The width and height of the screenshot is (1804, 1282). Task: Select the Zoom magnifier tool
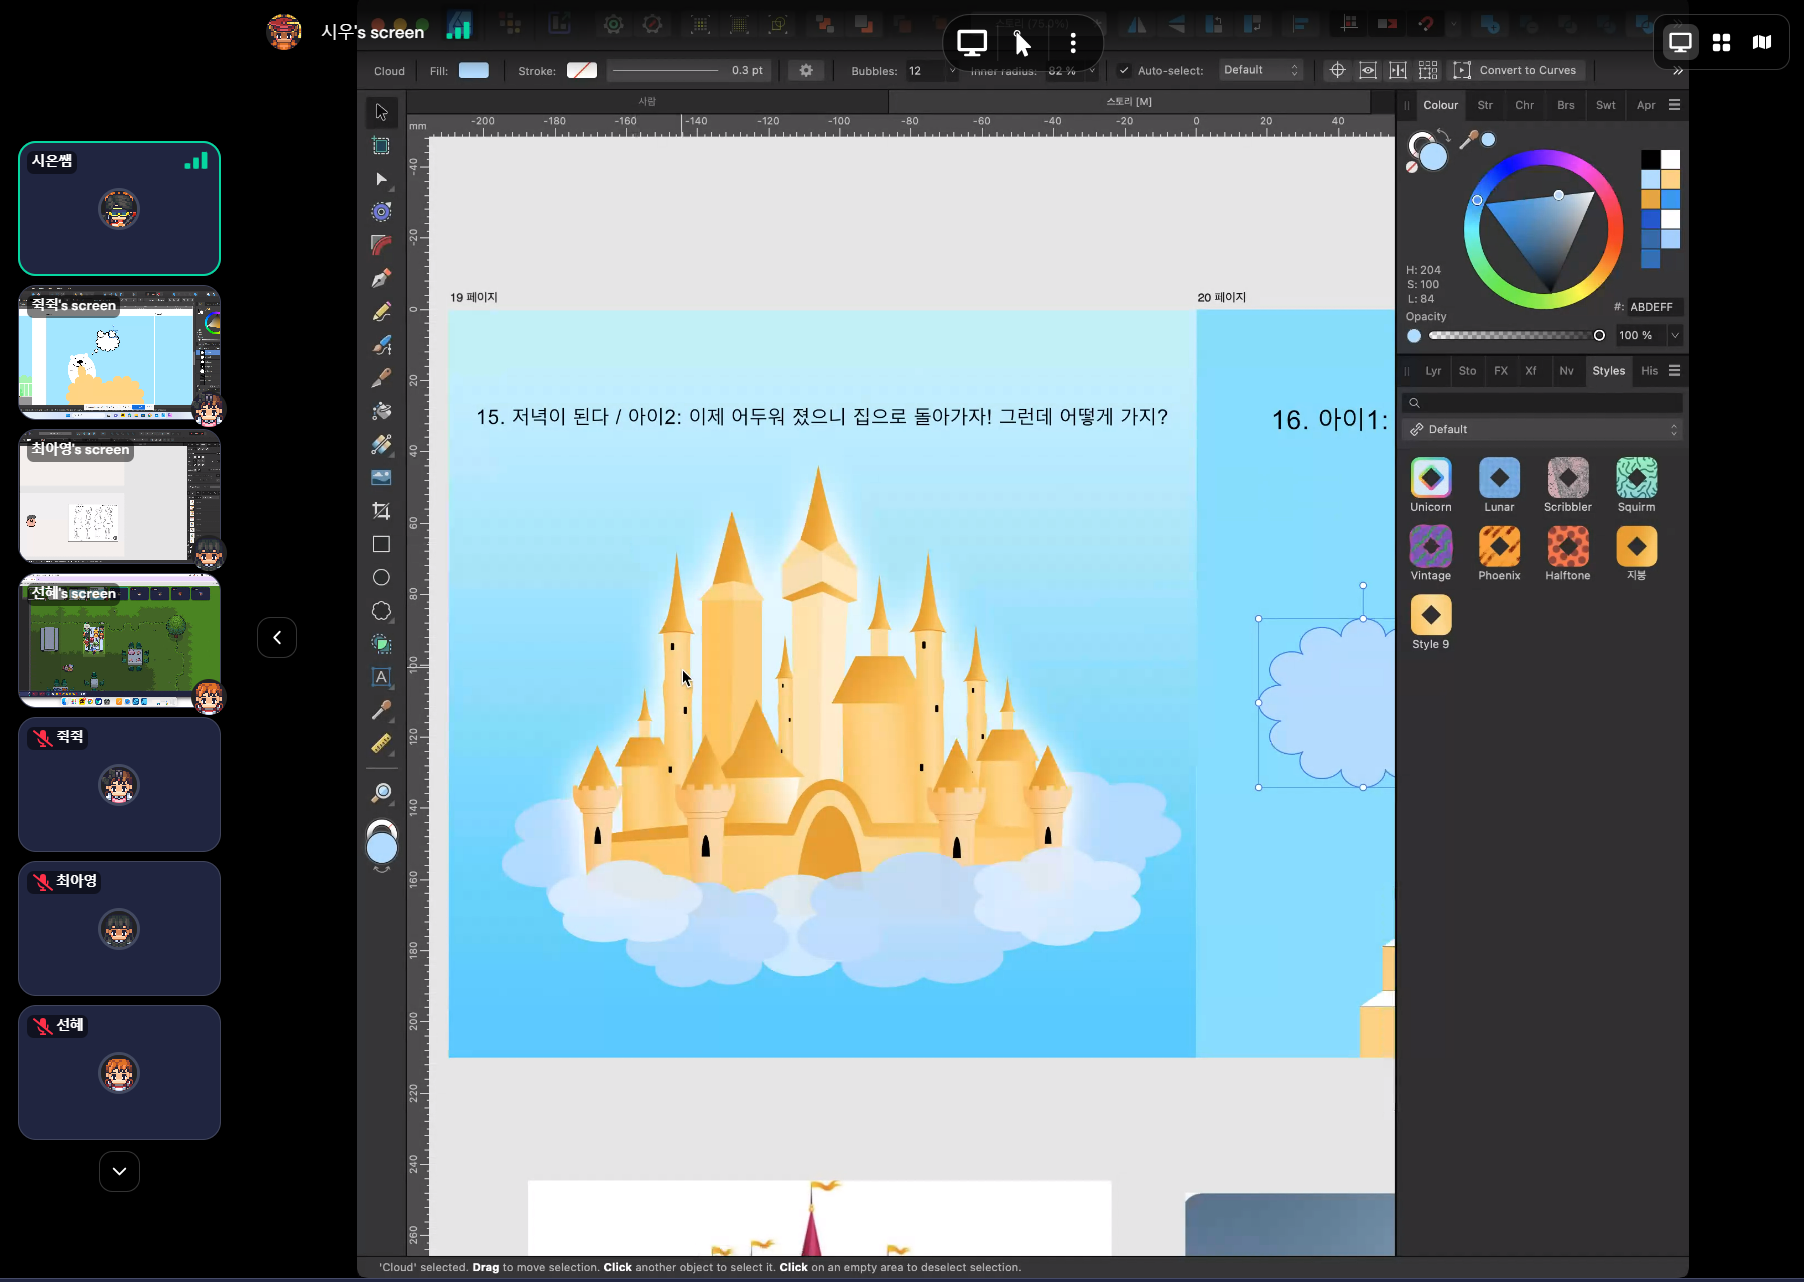[x=381, y=793]
